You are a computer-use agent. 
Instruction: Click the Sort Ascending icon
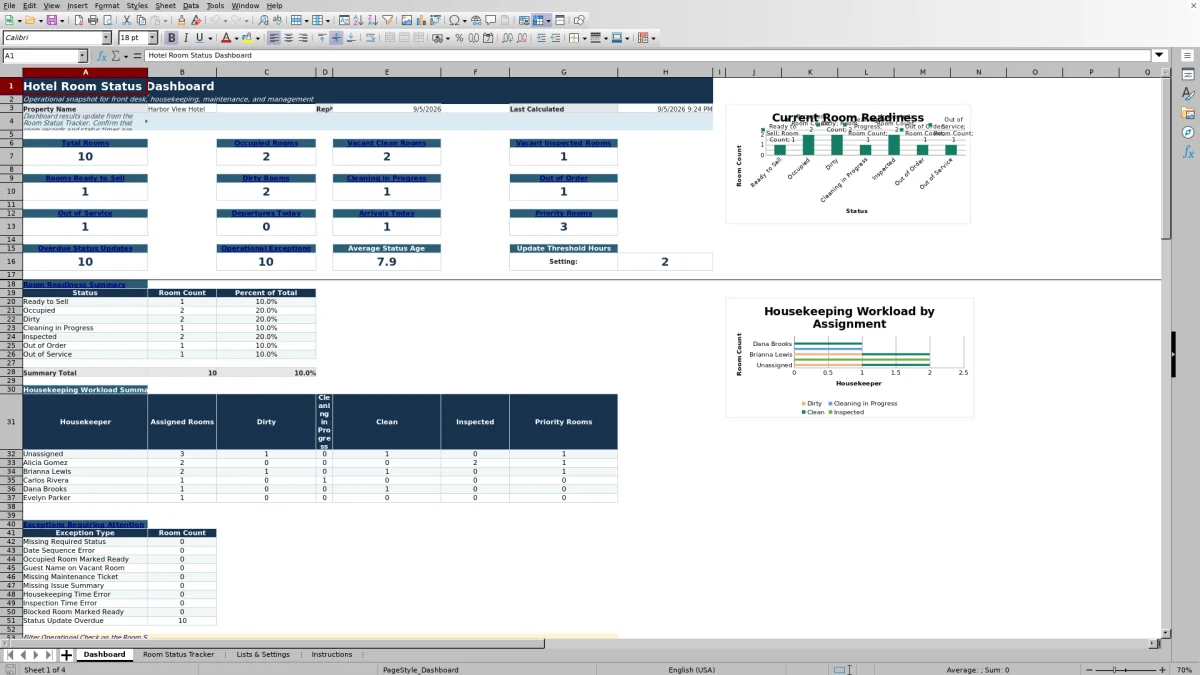pyautogui.click(x=358, y=20)
